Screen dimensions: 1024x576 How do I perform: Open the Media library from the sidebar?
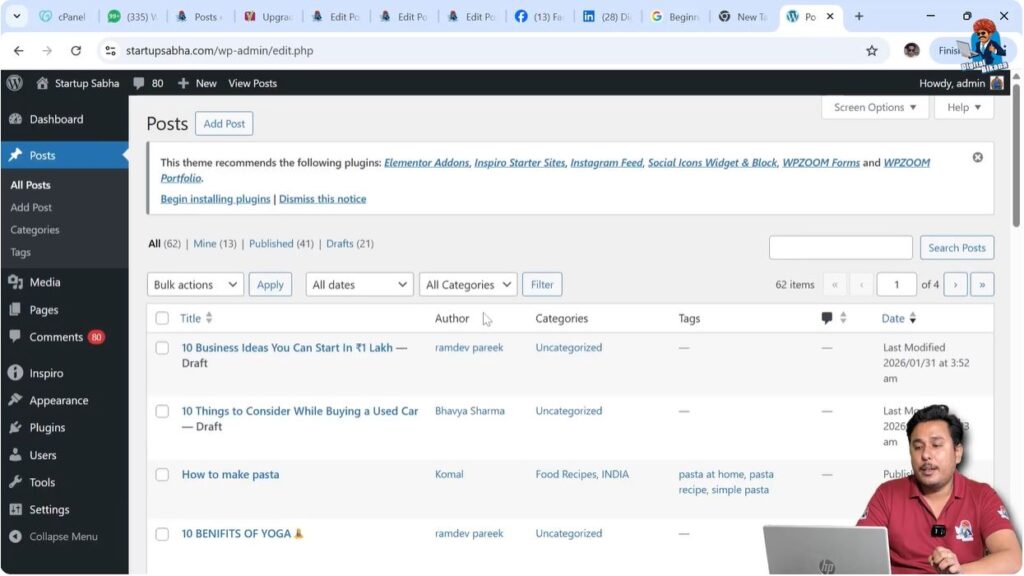45,281
